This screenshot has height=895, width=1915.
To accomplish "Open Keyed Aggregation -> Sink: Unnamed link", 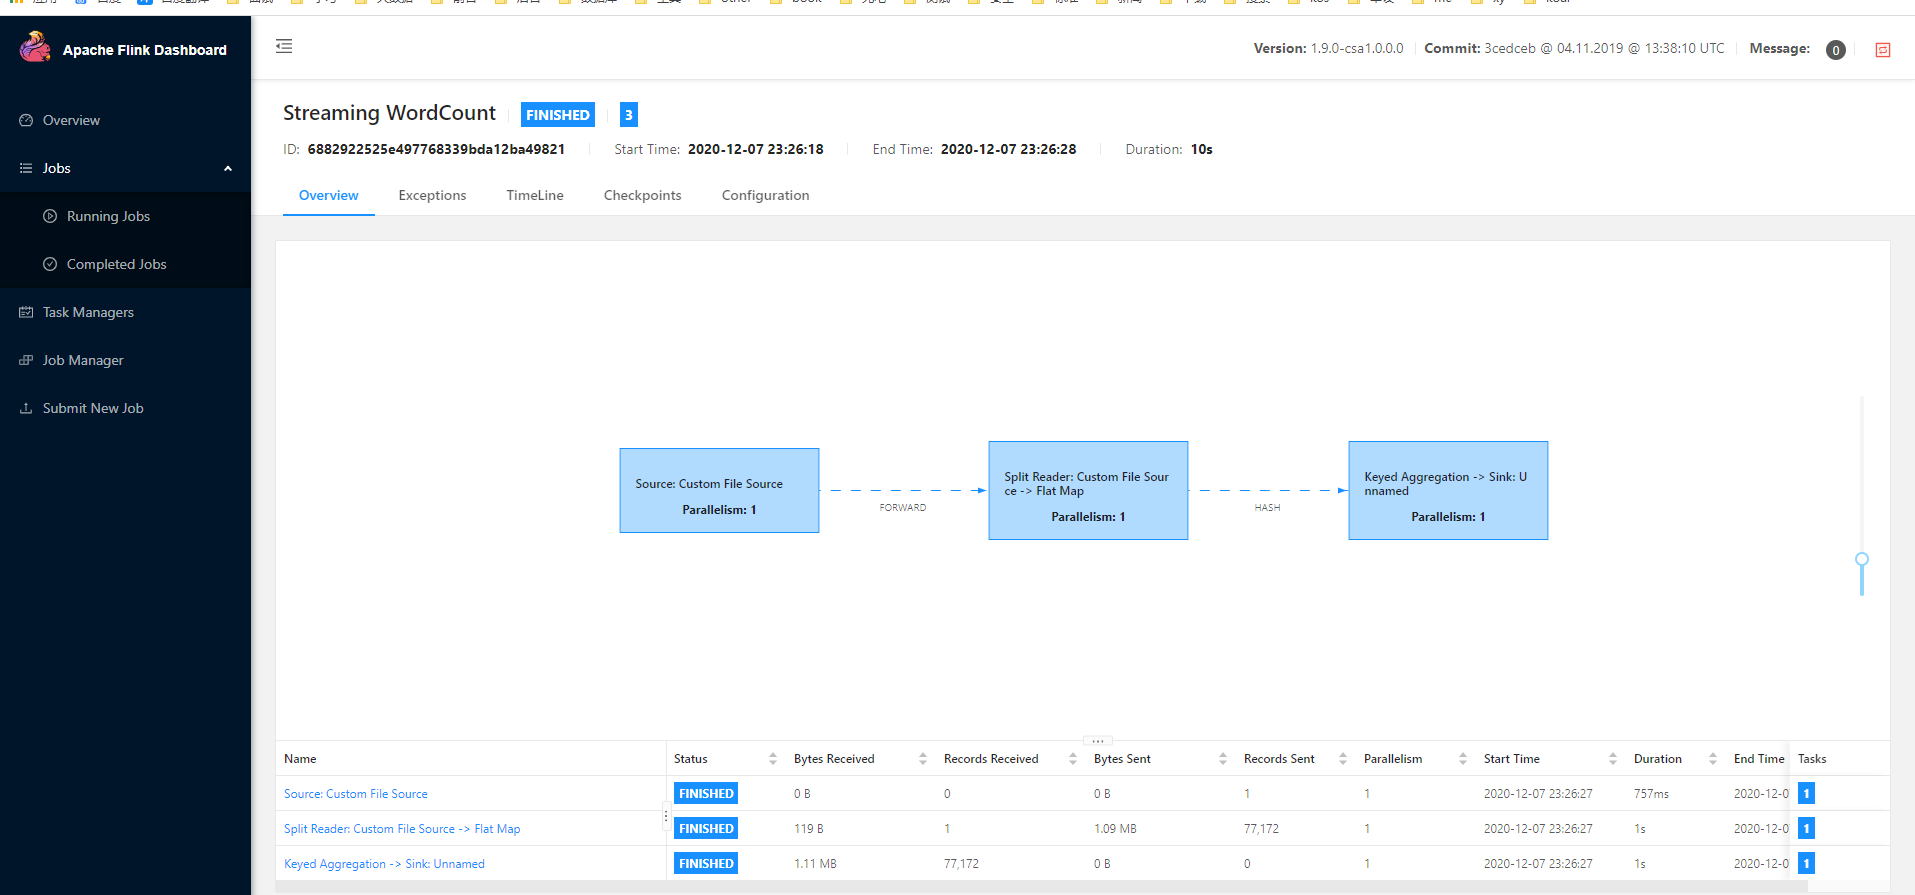I will click(x=384, y=864).
